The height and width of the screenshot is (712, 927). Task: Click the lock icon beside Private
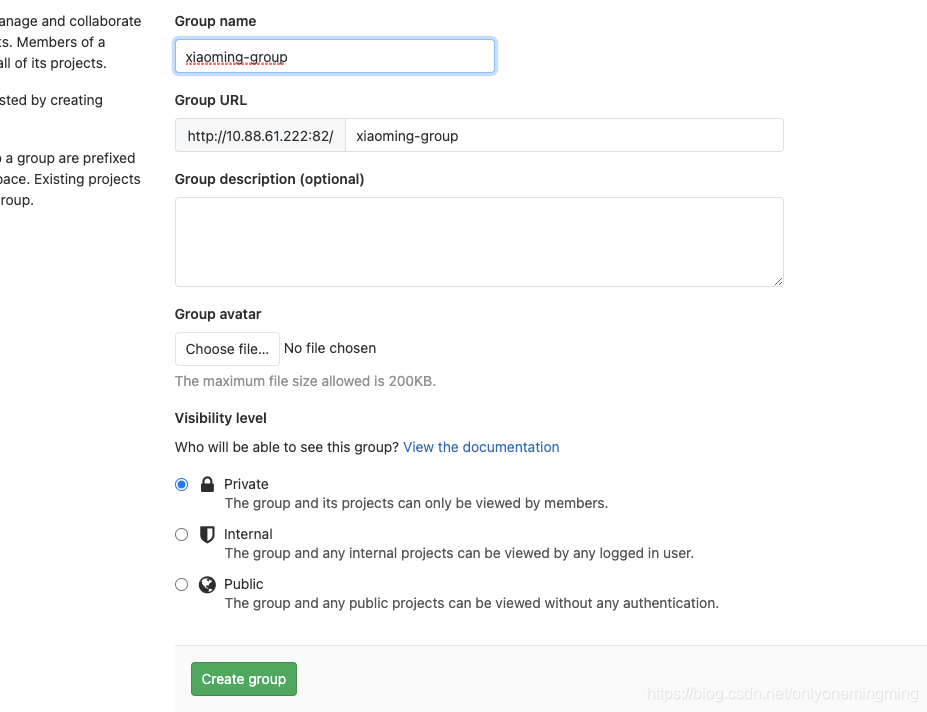tap(207, 484)
